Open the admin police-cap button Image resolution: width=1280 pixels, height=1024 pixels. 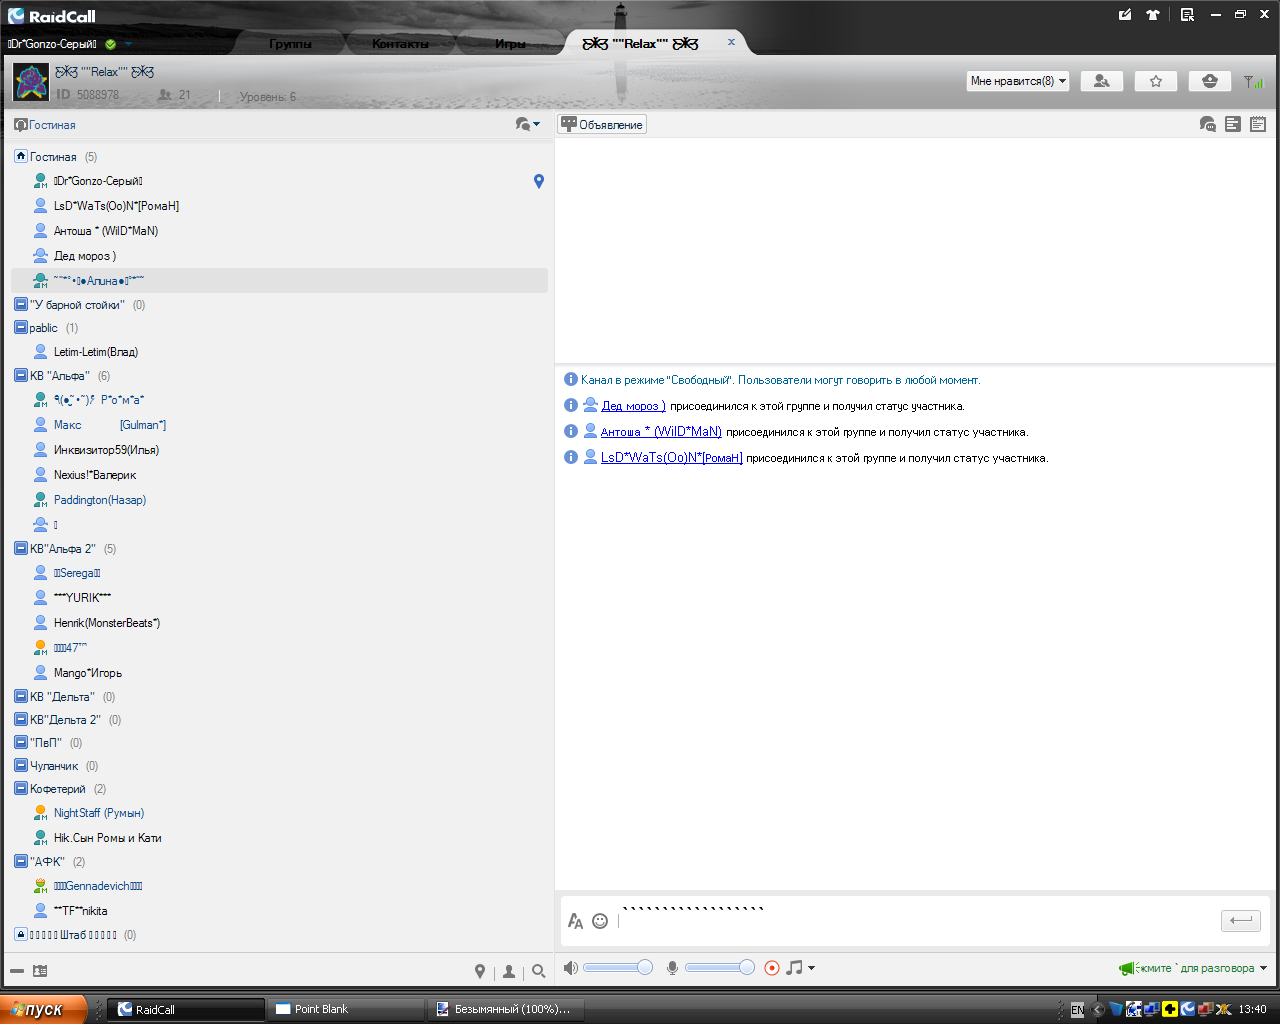click(x=1210, y=81)
